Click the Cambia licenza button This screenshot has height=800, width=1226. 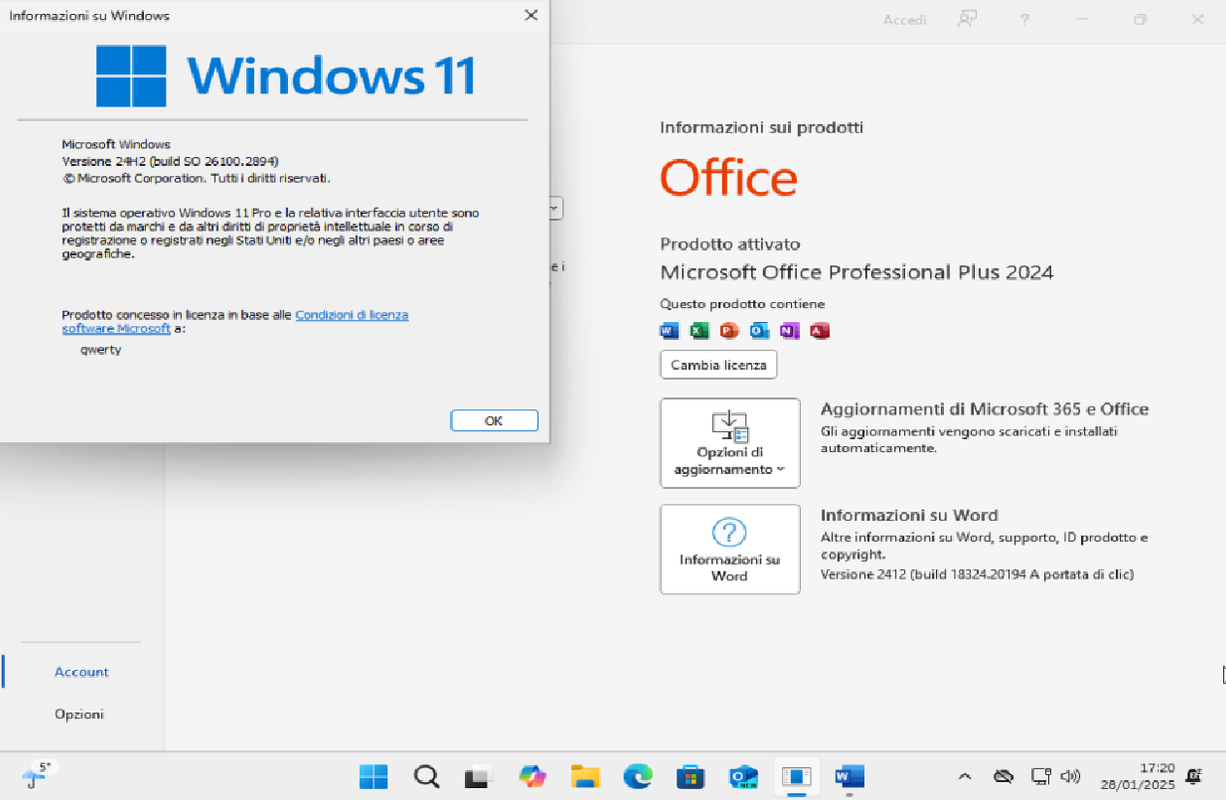pos(719,365)
